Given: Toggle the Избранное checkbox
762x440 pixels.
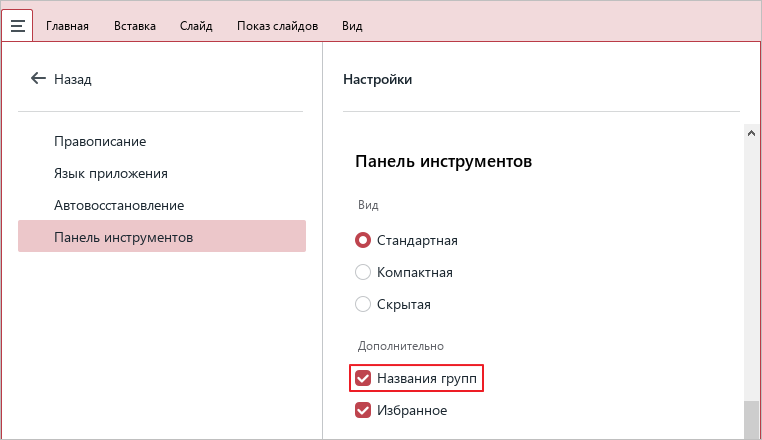Looking at the screenshot, I should [x=363, y=410].
